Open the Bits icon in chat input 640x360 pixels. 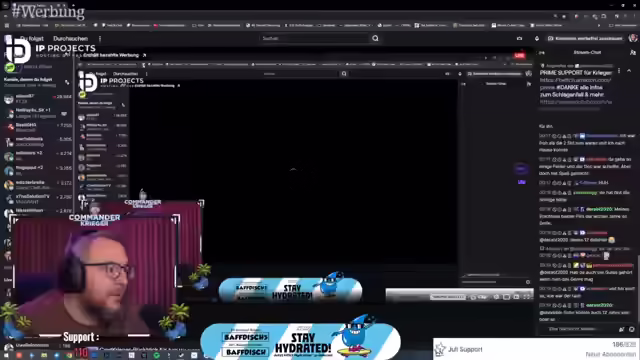click(x=622, y=329)
